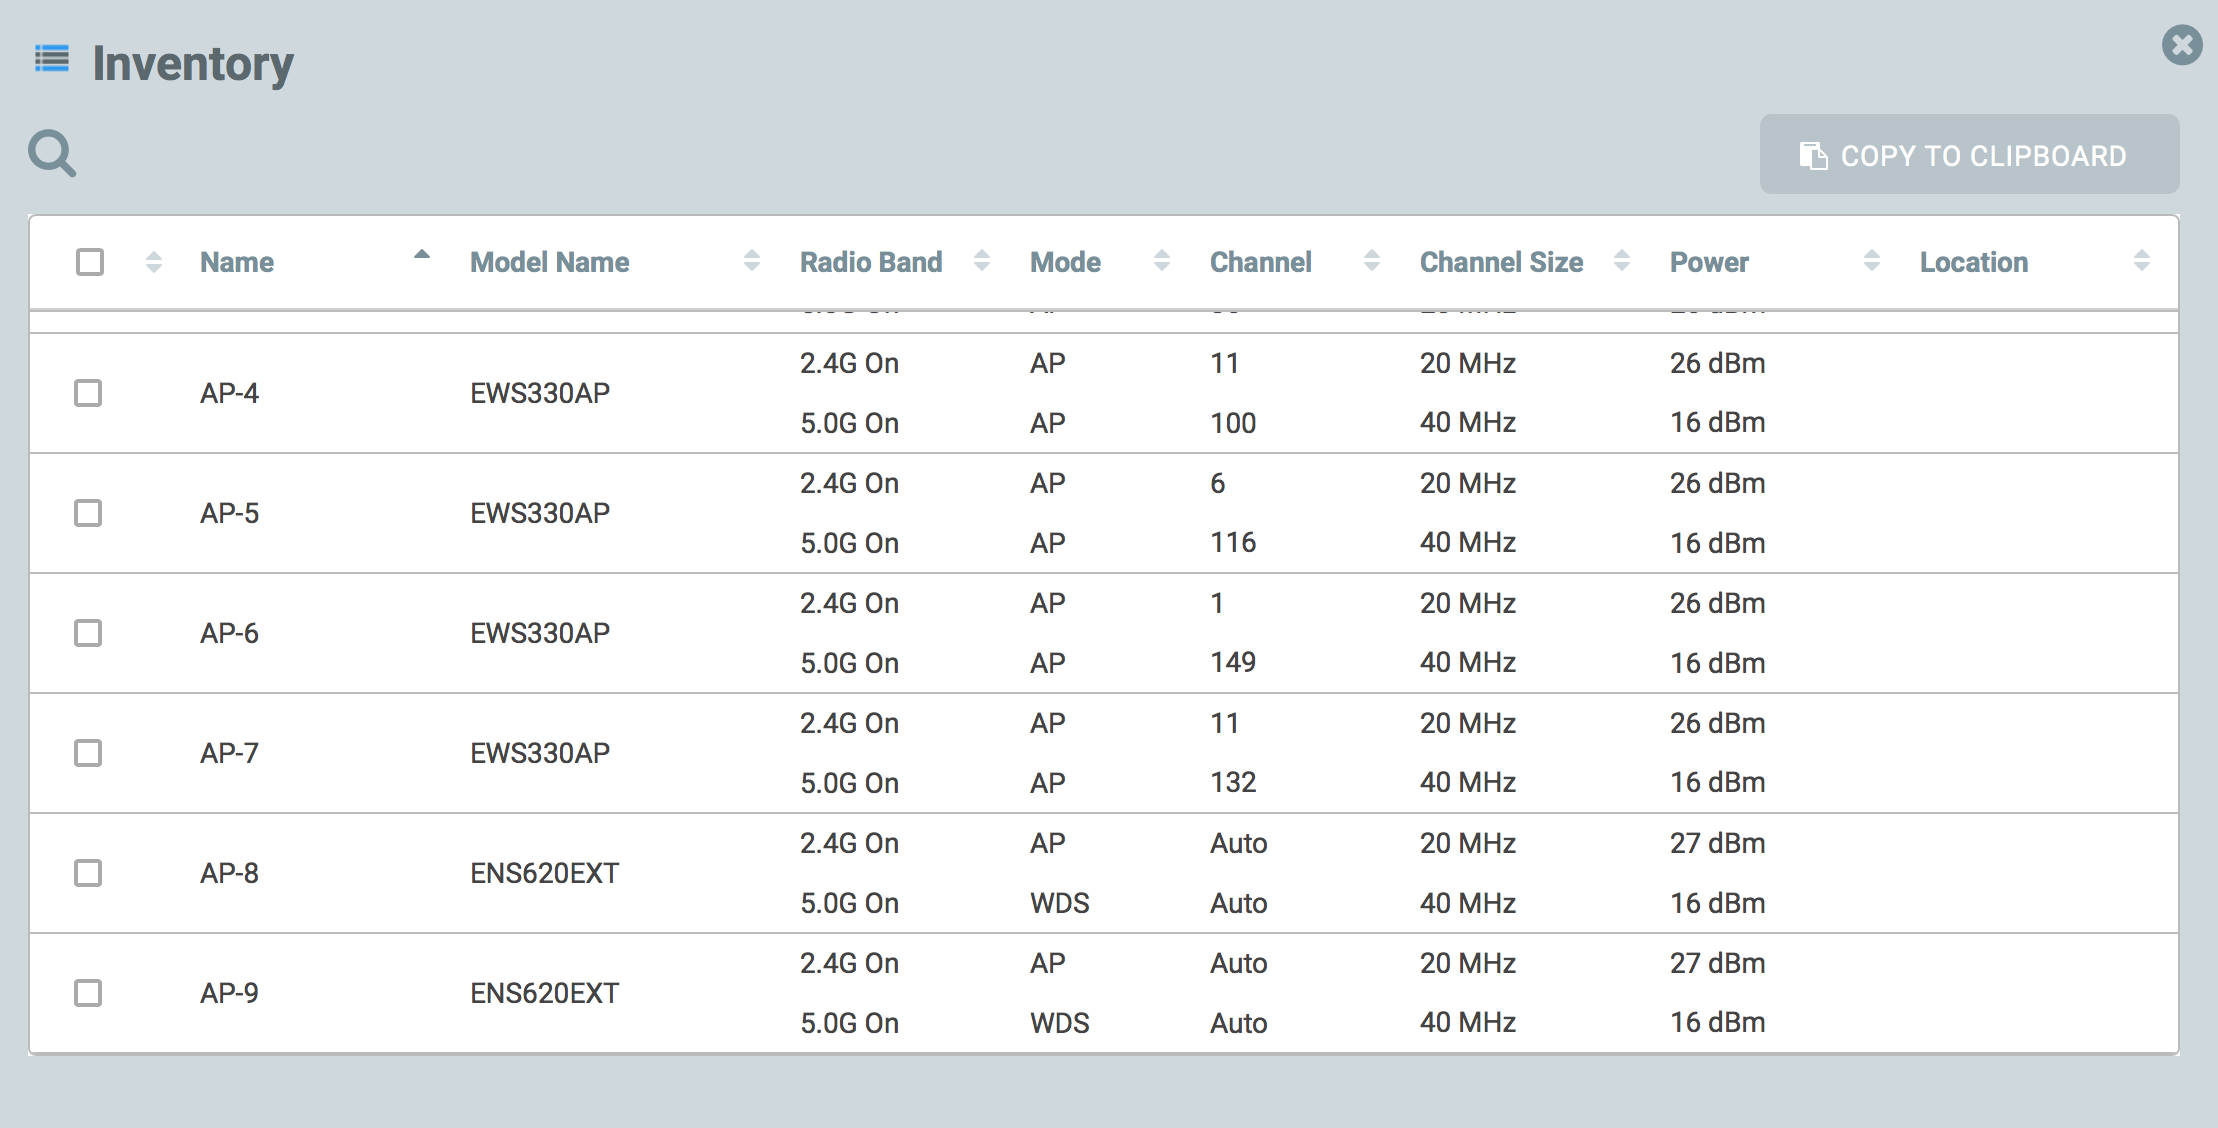Select the AP-7 name cell
This screenshot has height=1128, width=2218.
tap(229, 753)
